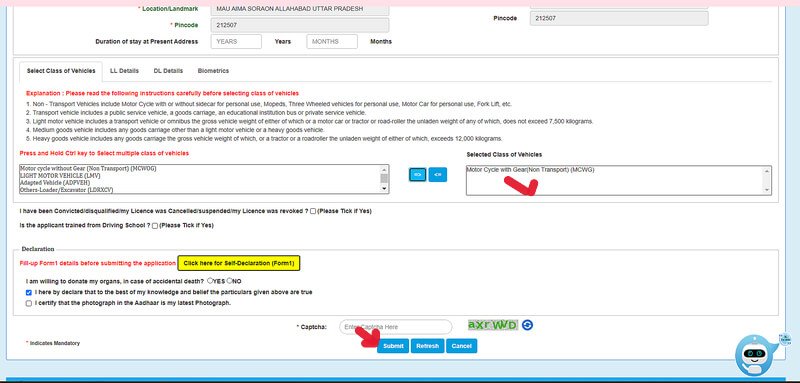Screen dimensions: 800x383
Task: Click the Years duration input field
Action: coord(236,41)
